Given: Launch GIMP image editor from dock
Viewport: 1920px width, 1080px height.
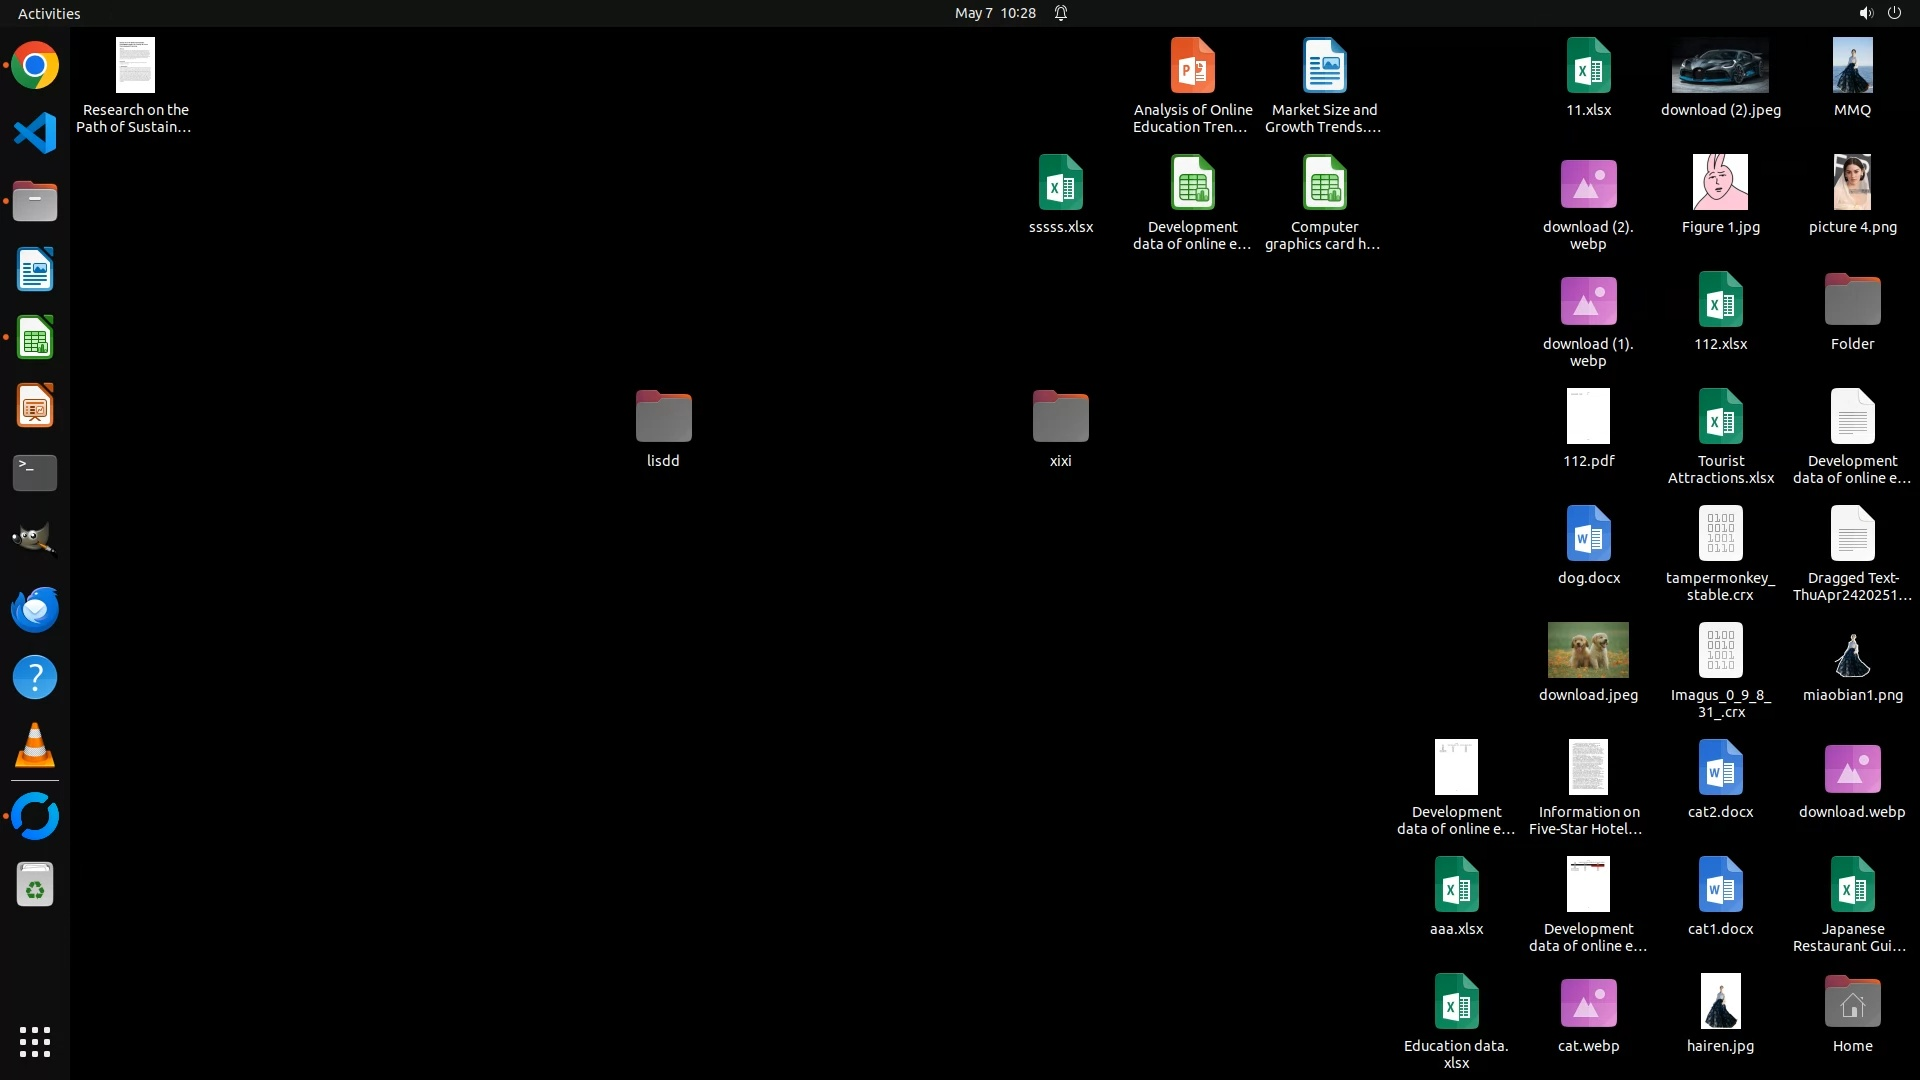Looking at the screenshot, I should coord(35,540).
